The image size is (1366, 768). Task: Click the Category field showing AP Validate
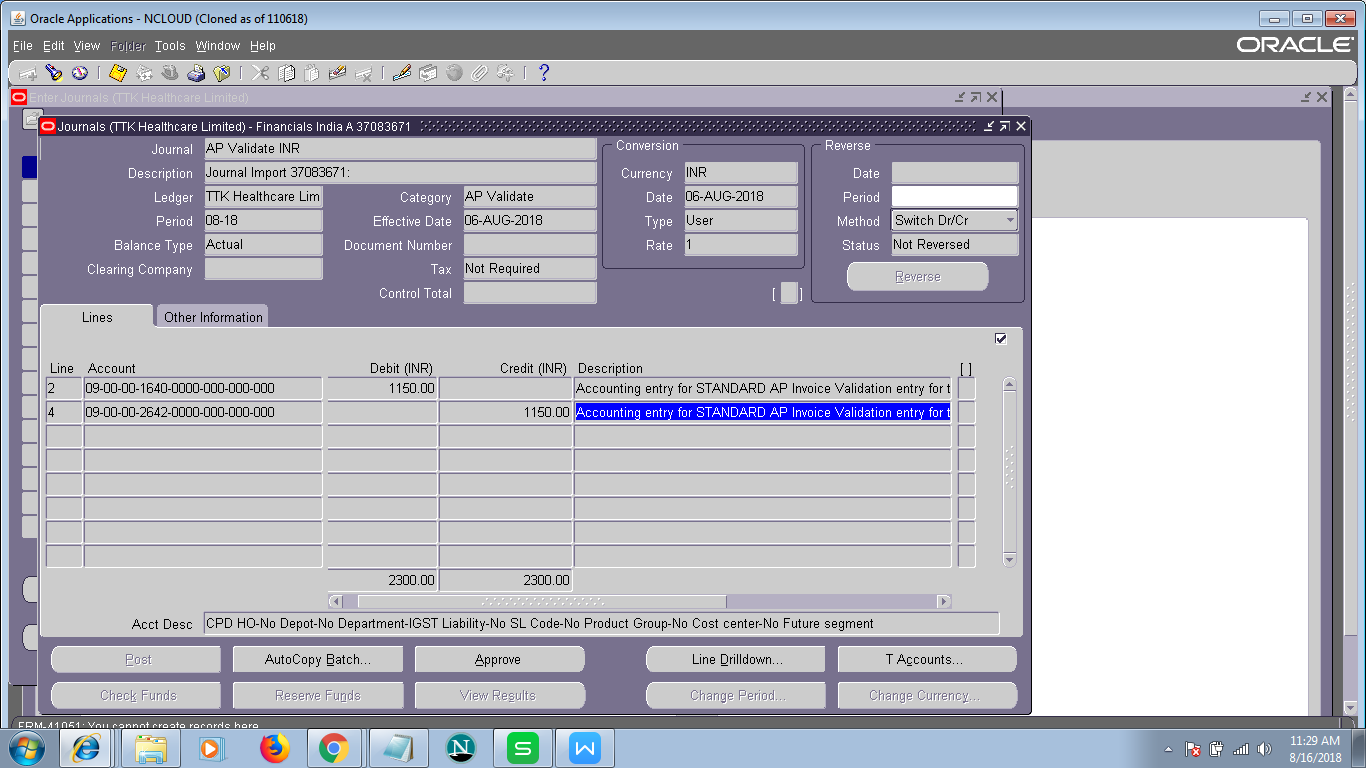[530, 197]
